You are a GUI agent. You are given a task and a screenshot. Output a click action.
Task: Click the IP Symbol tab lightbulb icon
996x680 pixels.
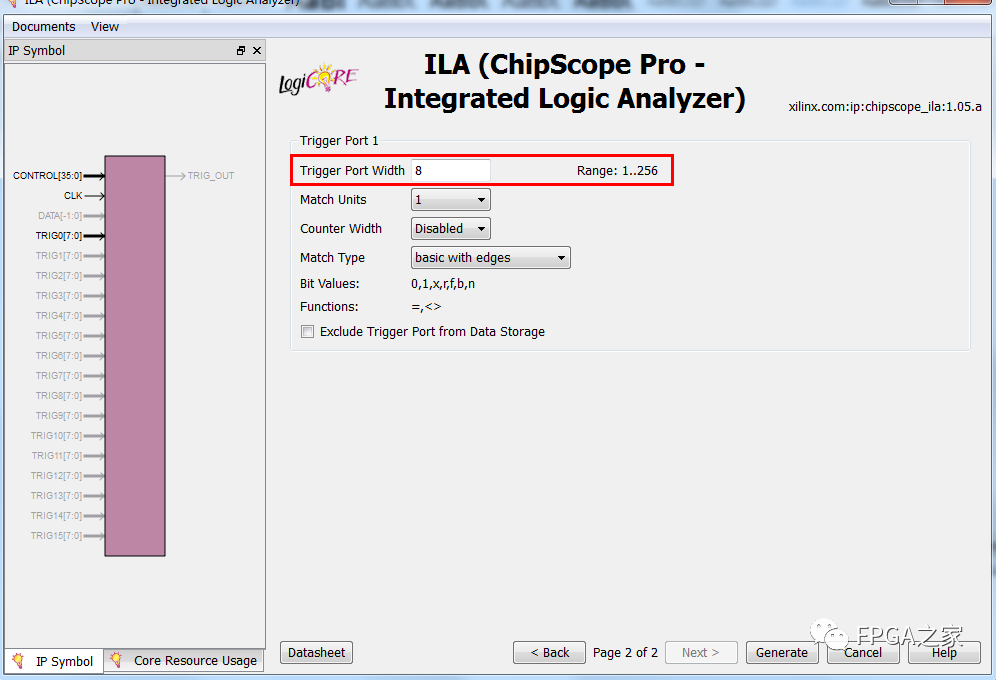[18, 660]
